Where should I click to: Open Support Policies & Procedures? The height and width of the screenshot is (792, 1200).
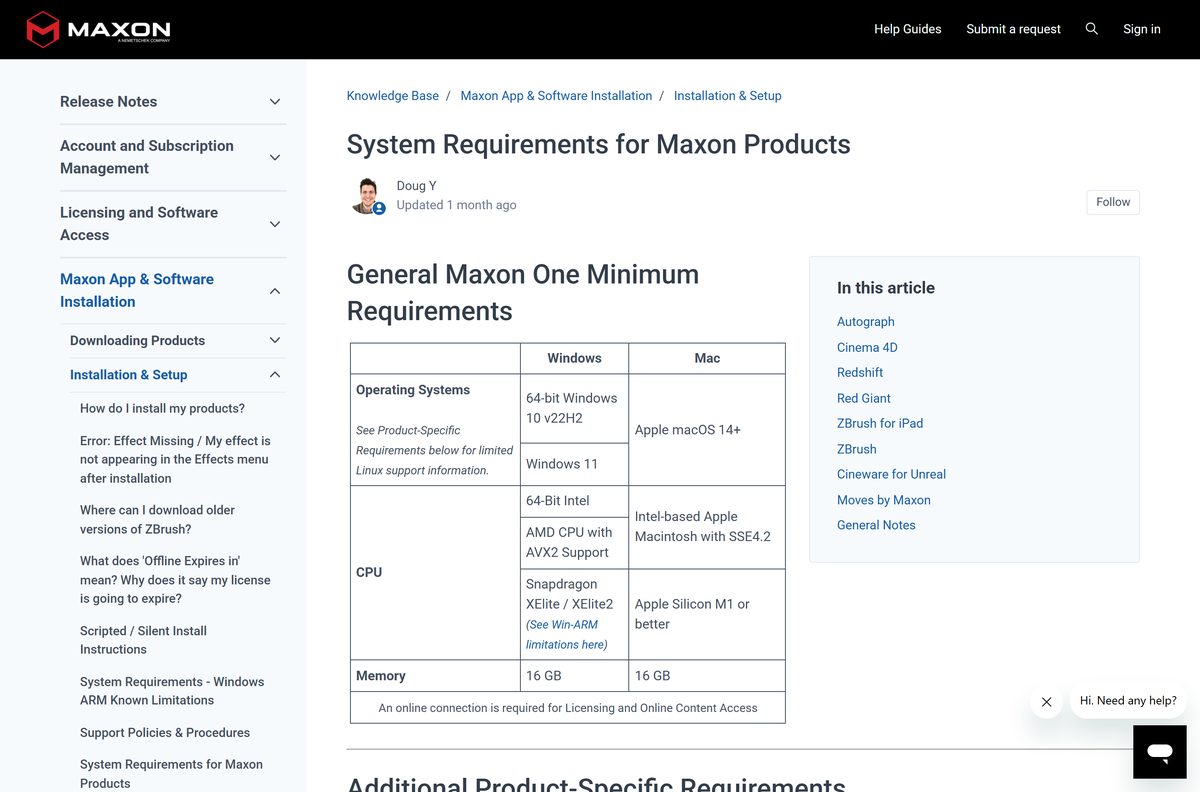point(165,733)
